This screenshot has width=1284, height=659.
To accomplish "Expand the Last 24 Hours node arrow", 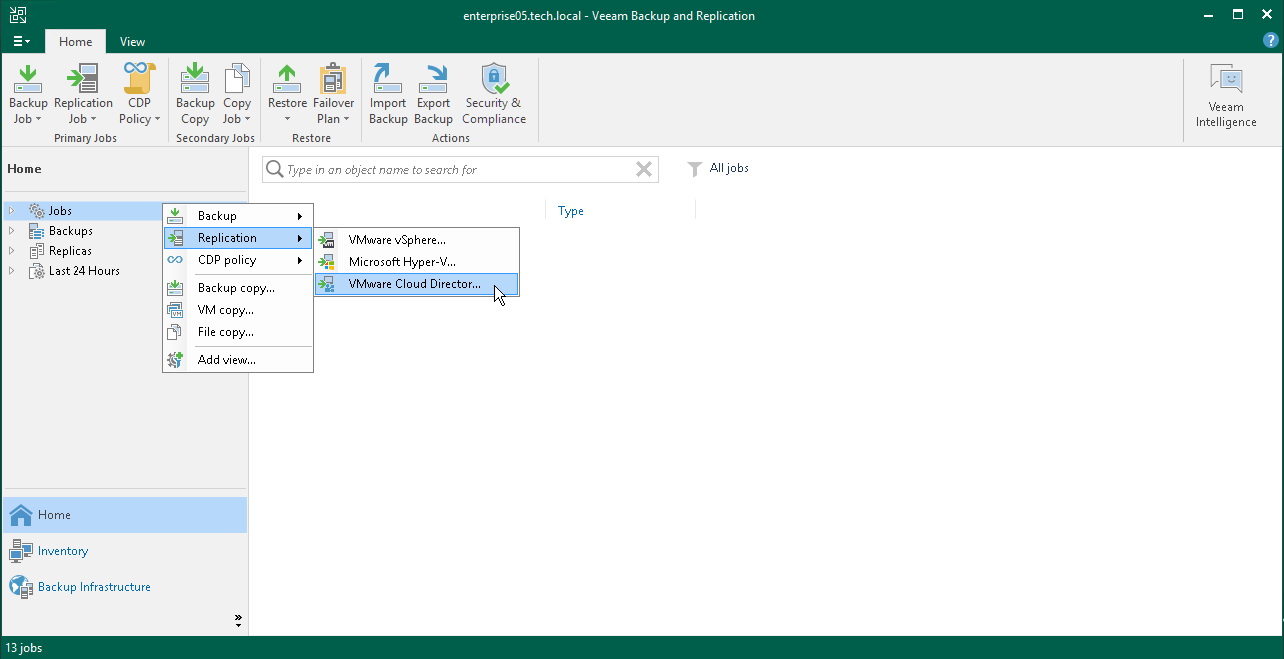I will coord(12,271).
